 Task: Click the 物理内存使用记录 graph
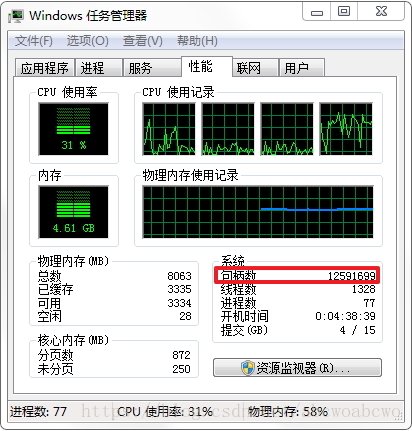tap(258, 212)
